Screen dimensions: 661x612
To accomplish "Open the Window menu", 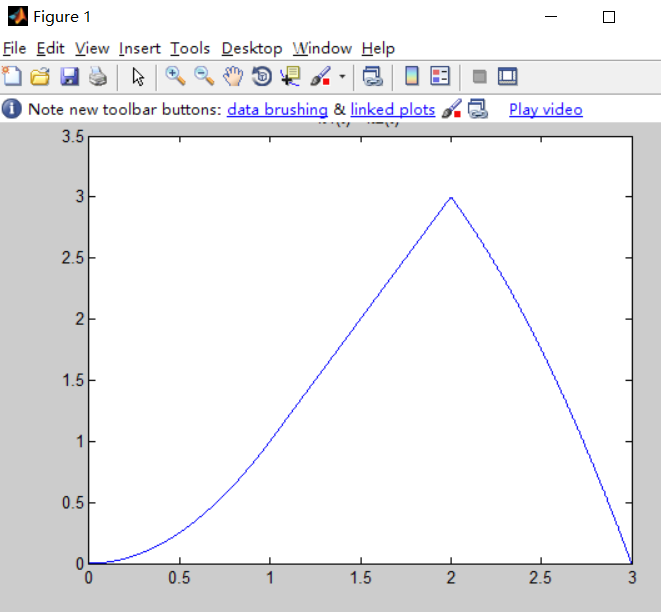I will pyautogui.click(x=322, y=48).
